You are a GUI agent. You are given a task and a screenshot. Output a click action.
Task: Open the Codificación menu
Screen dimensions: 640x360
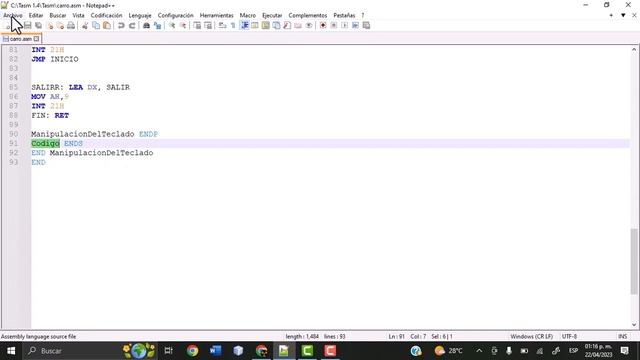pyautogui.click(x=106, y=15)
